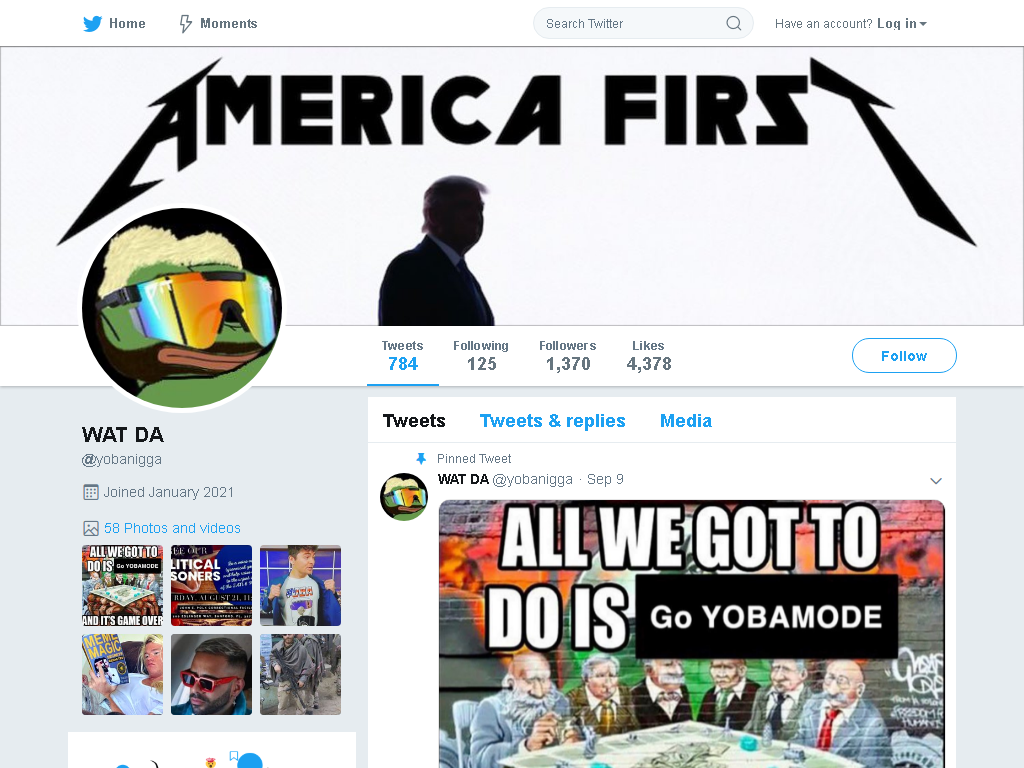Image resolution: width=1024 pixels, height=768 pixels.
Task: Open Moments via the lightning bolt icon
Action: [x=185, y=24]
